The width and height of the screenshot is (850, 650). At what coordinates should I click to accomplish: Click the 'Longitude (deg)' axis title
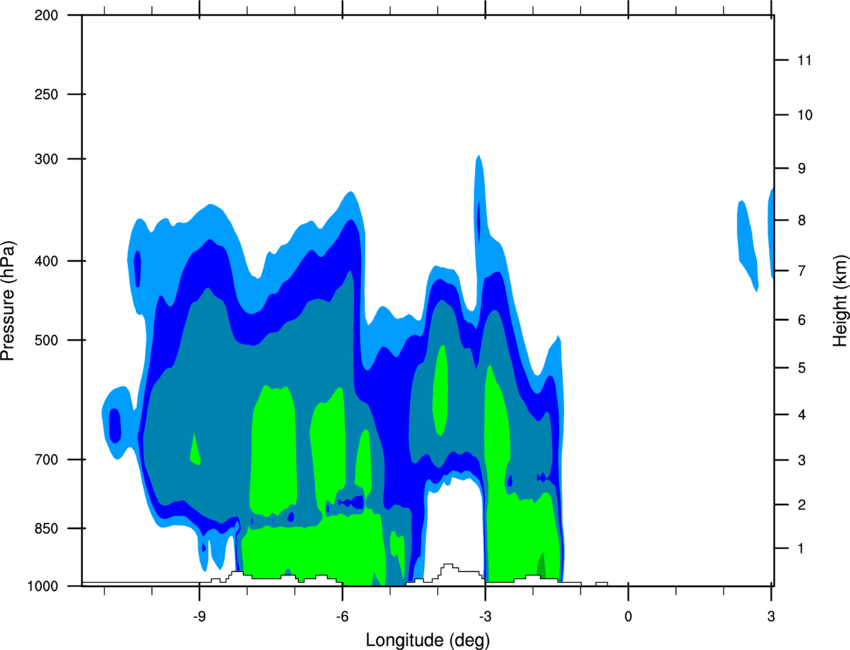[x=428, y=640]
